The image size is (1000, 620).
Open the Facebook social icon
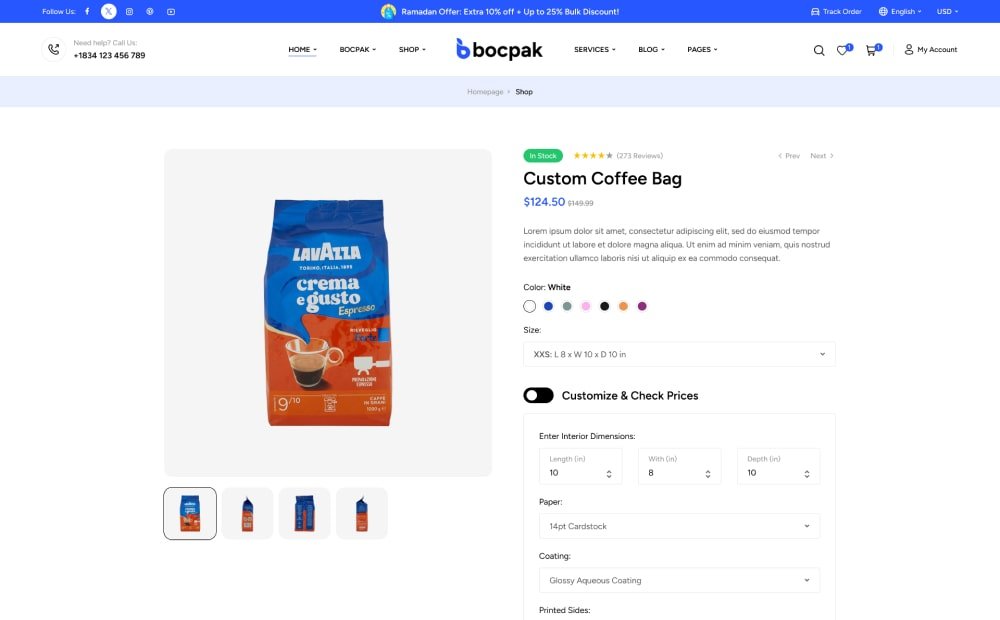pos(87,12)
